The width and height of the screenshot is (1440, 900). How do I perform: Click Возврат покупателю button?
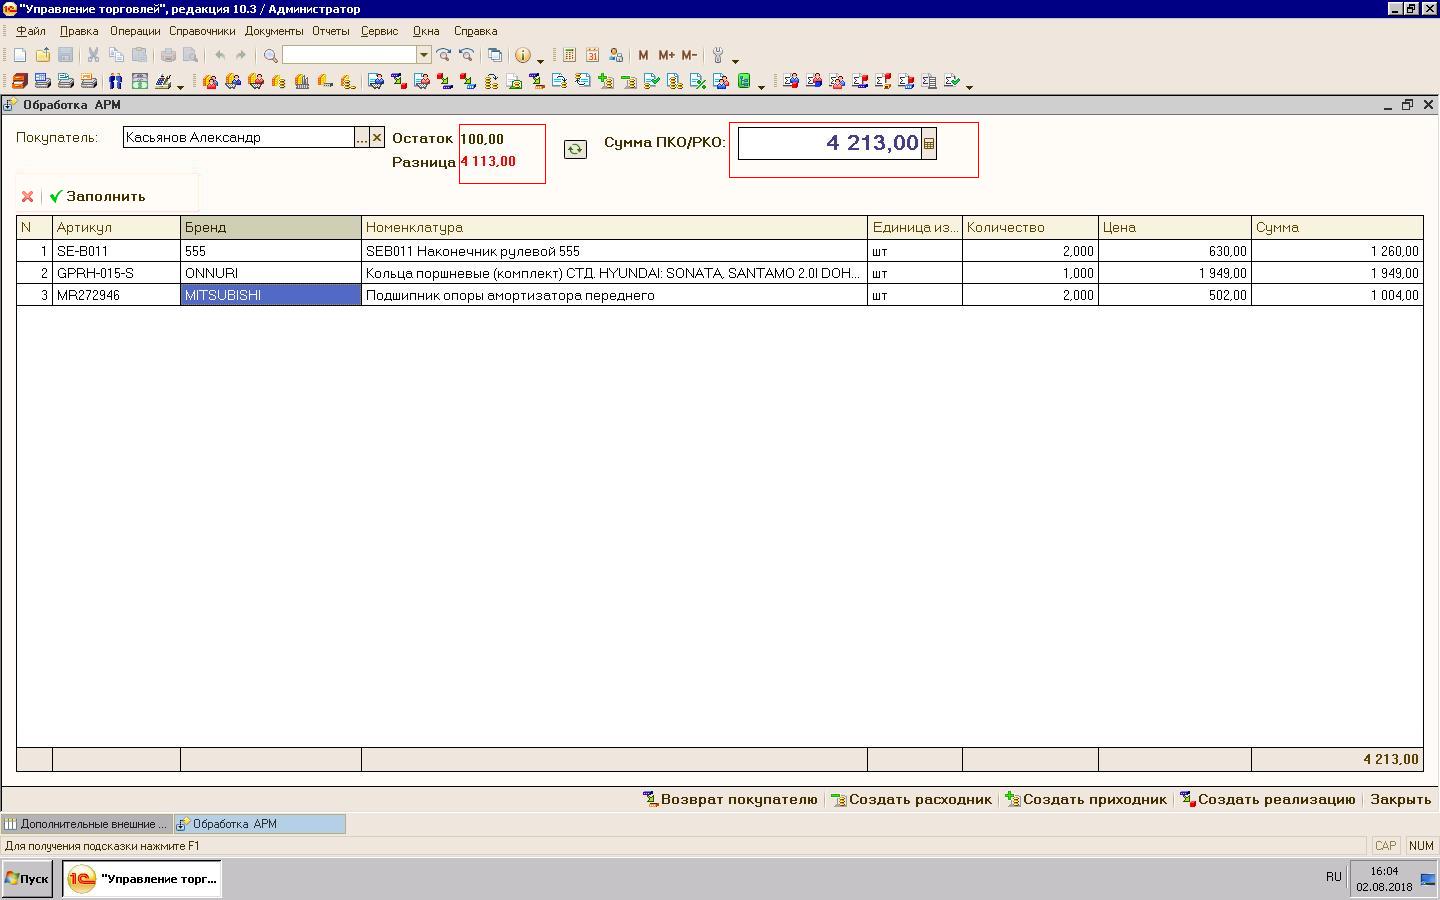coord(730,799)
